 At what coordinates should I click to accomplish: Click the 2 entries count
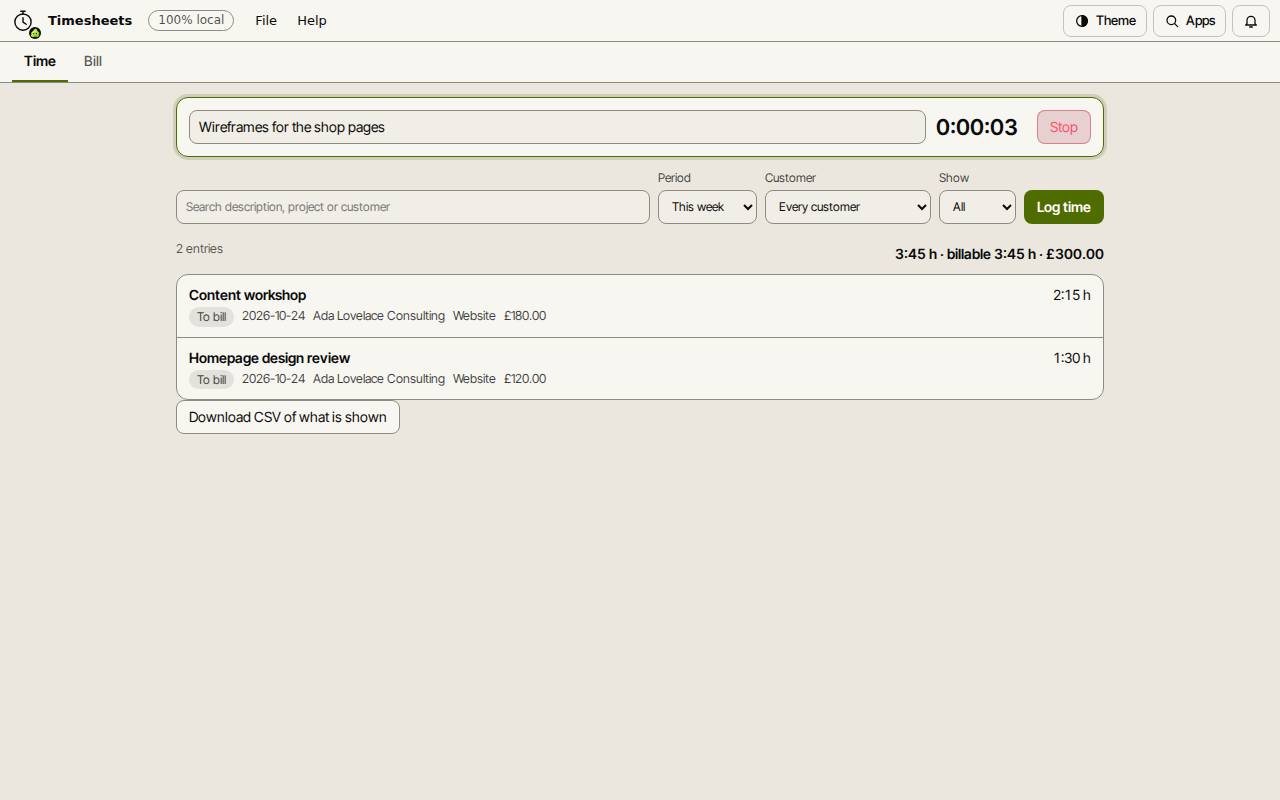[200, 249]
